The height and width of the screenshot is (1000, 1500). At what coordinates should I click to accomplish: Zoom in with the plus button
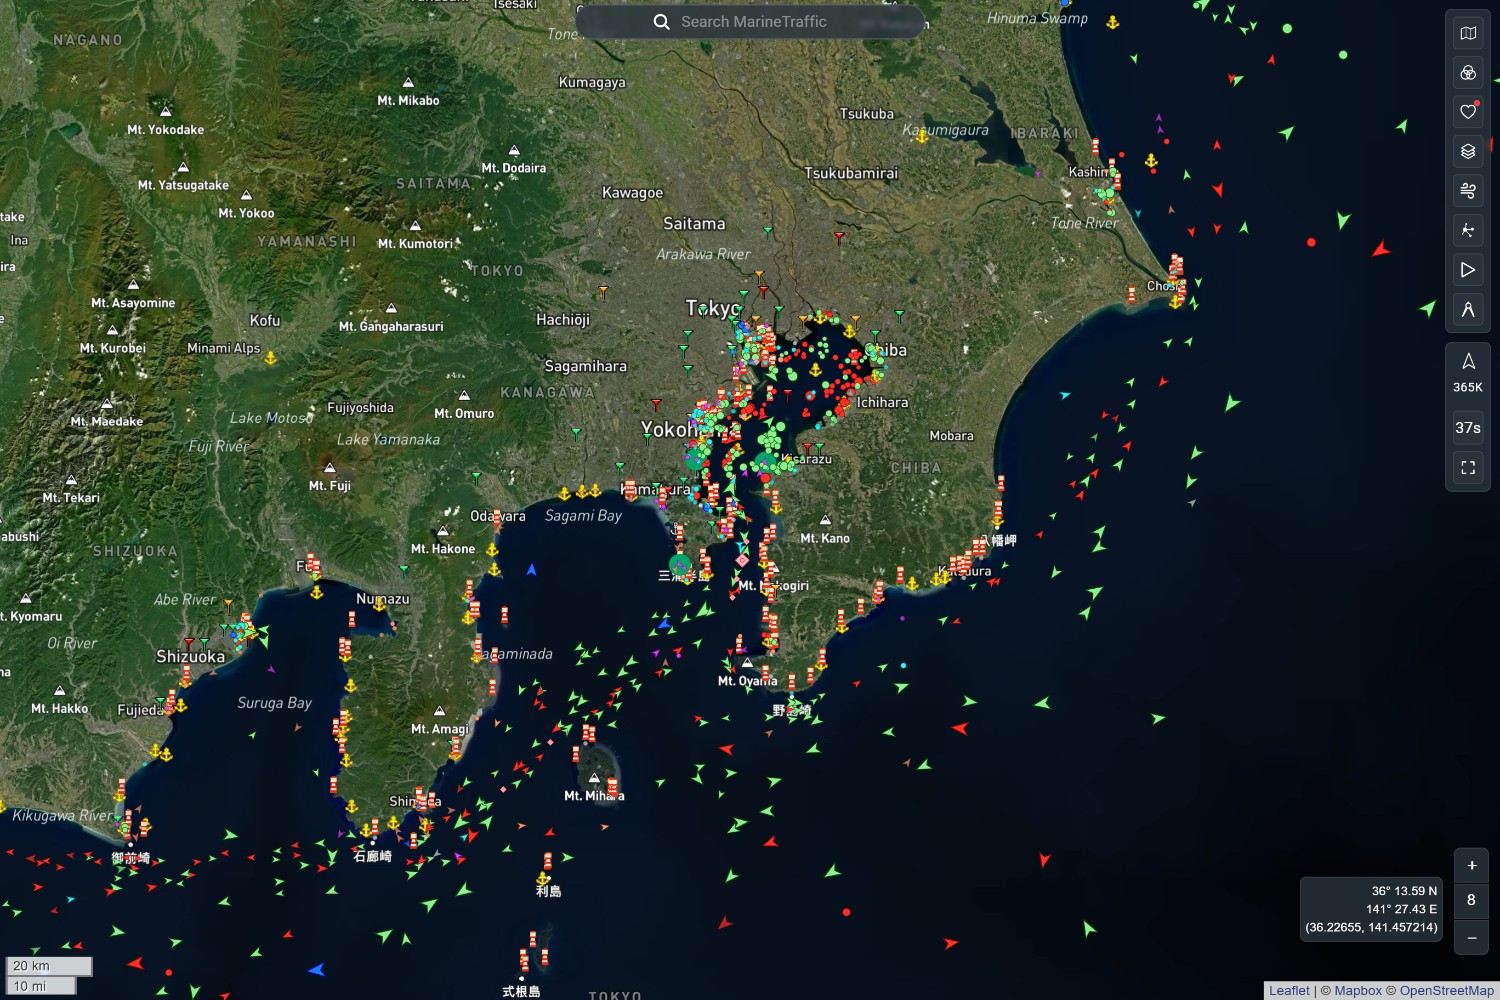[1471, 866]
